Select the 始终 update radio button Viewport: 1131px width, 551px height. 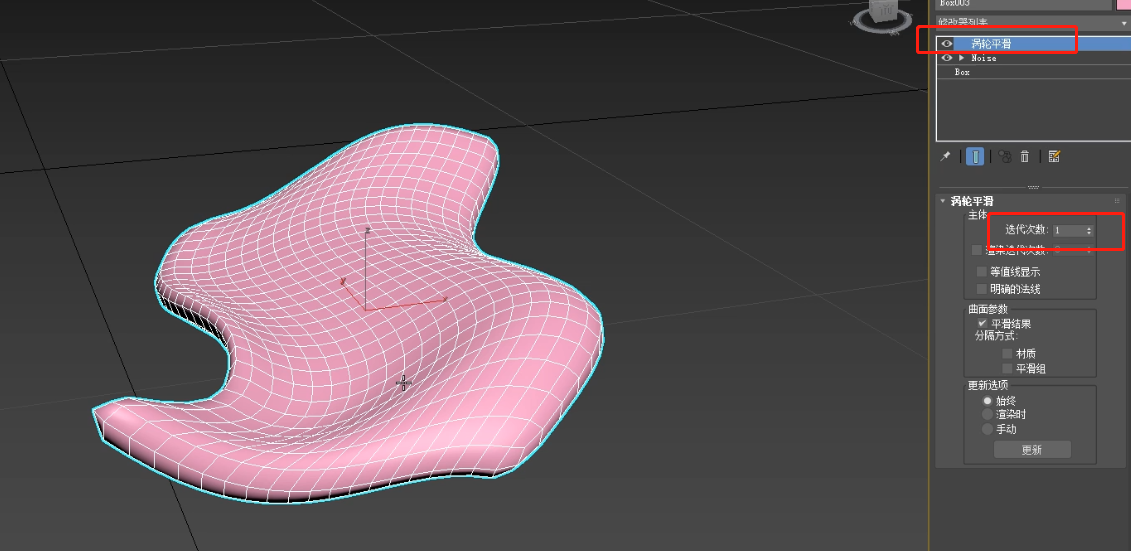(x=987, y=400)
